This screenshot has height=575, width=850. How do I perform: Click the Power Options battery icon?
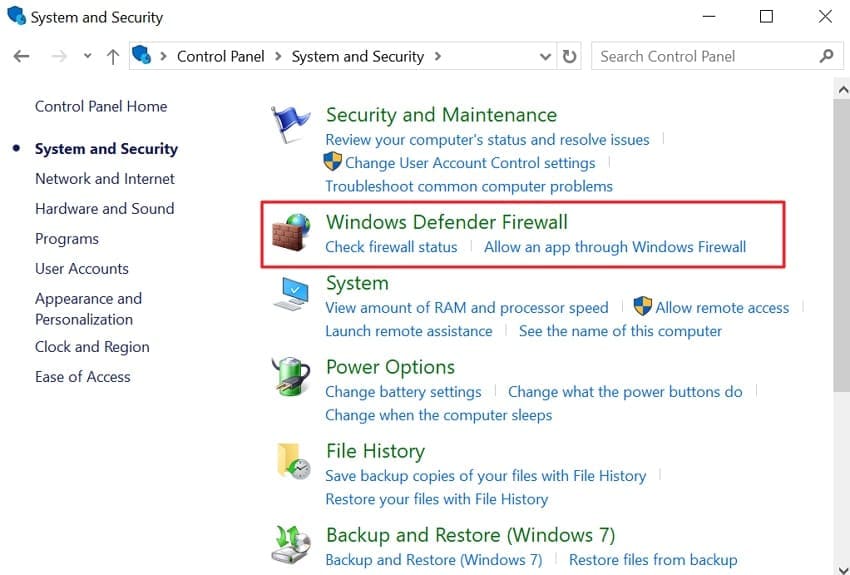(x=291, y=376)
